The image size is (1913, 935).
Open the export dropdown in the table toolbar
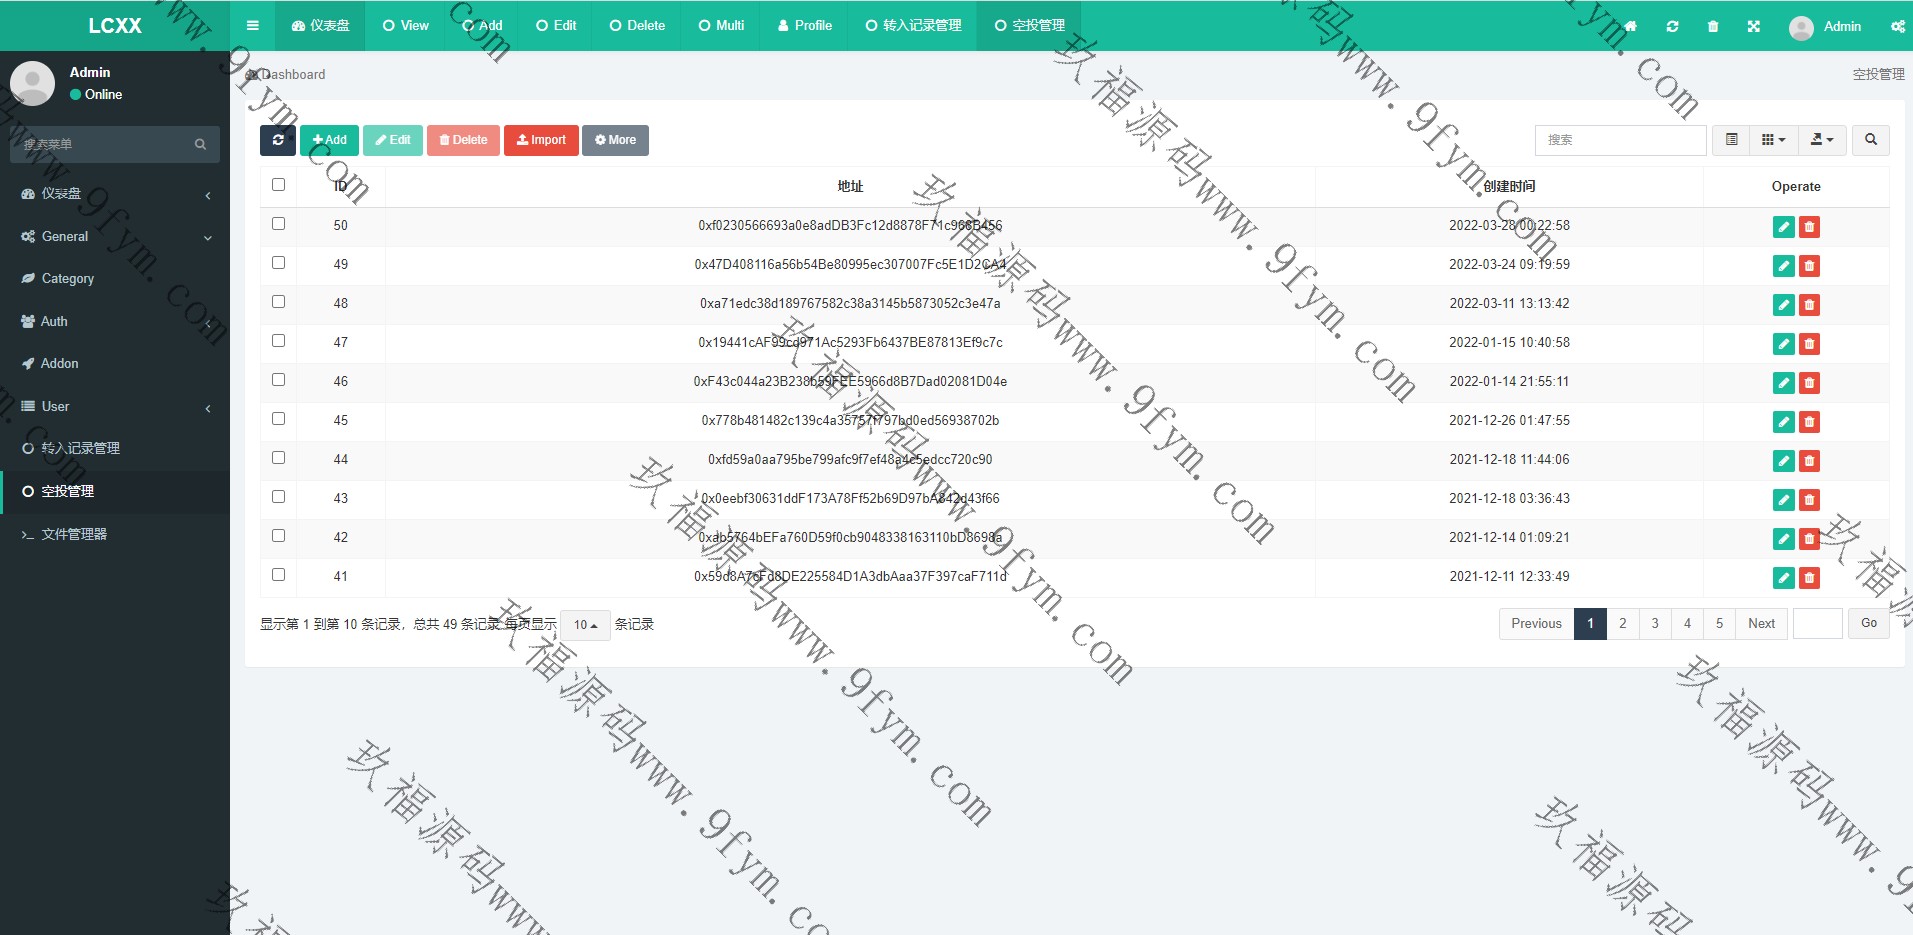(1822, 140)
